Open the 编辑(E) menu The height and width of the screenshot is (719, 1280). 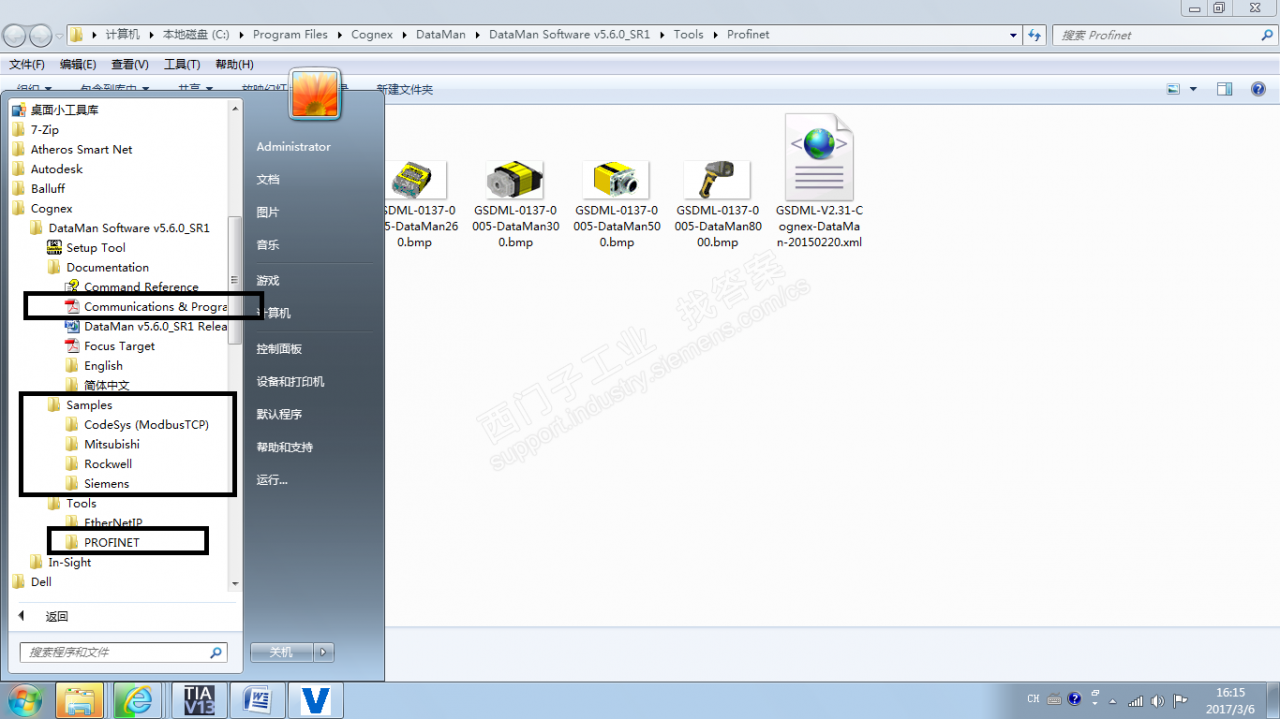tap(78, 64)
